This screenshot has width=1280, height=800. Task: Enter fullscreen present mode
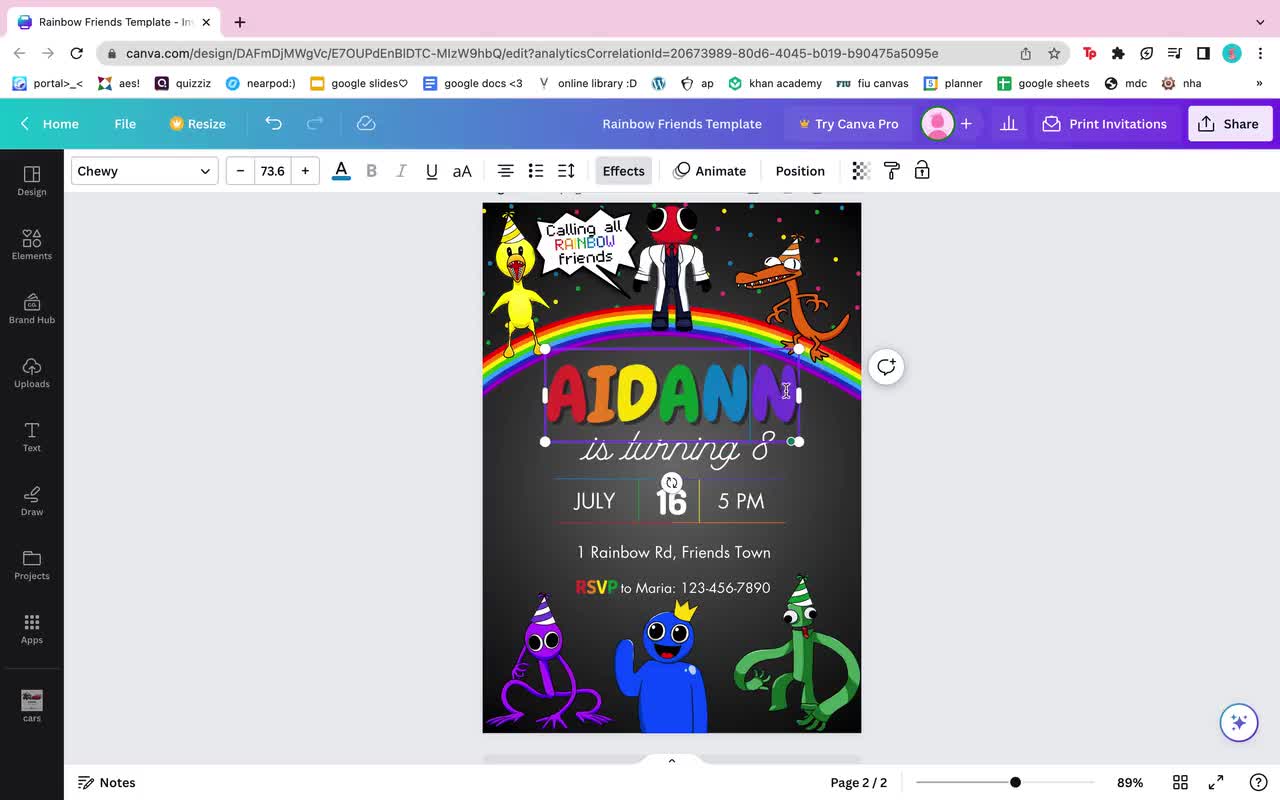click(1216, 782)
